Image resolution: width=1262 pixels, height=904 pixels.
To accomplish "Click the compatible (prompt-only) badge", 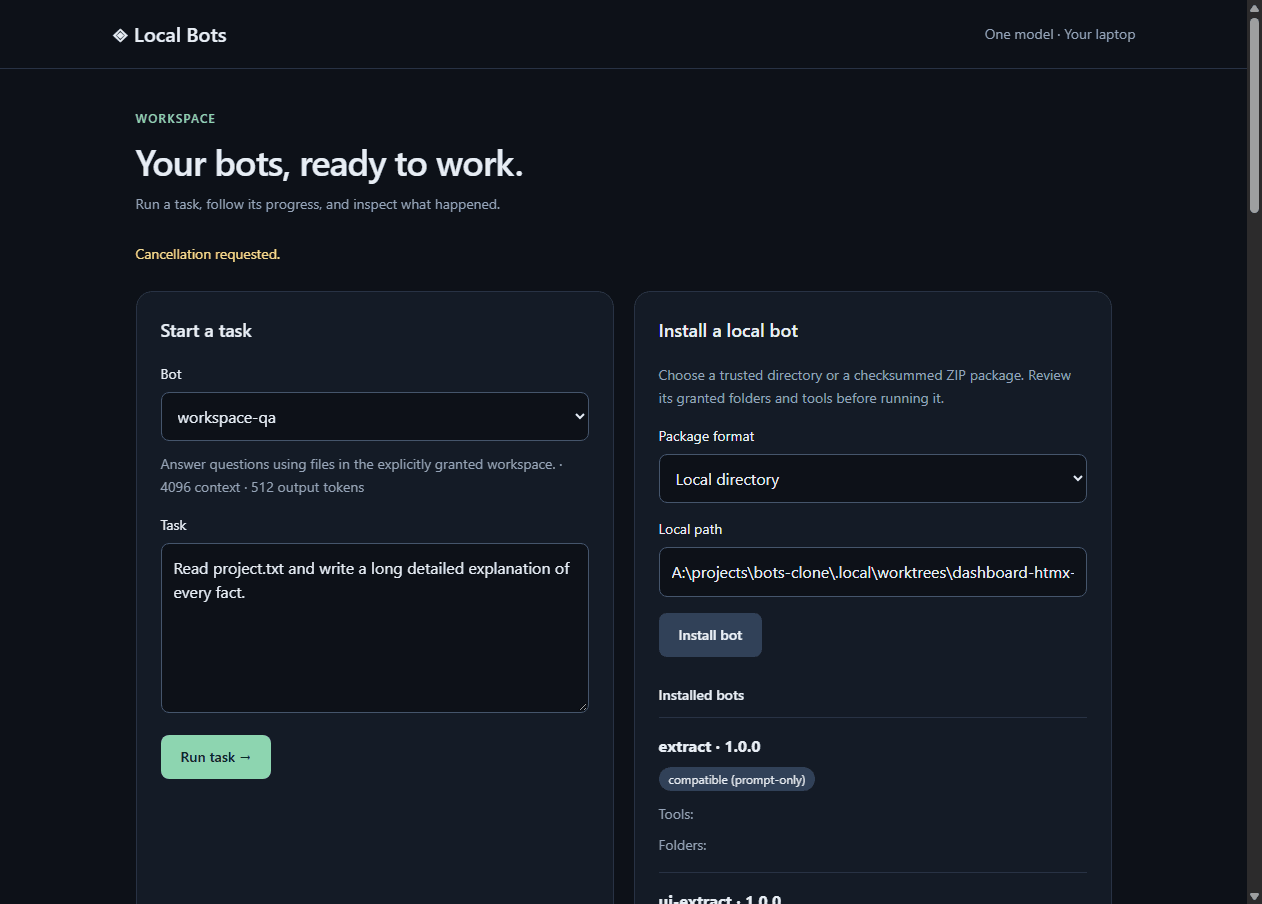I will (x=737, y=779).
